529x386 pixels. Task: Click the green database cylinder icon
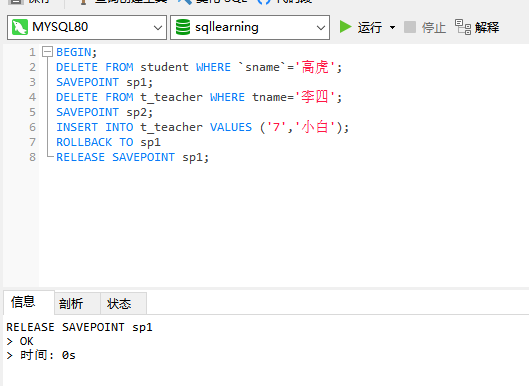tap(183, 27)
